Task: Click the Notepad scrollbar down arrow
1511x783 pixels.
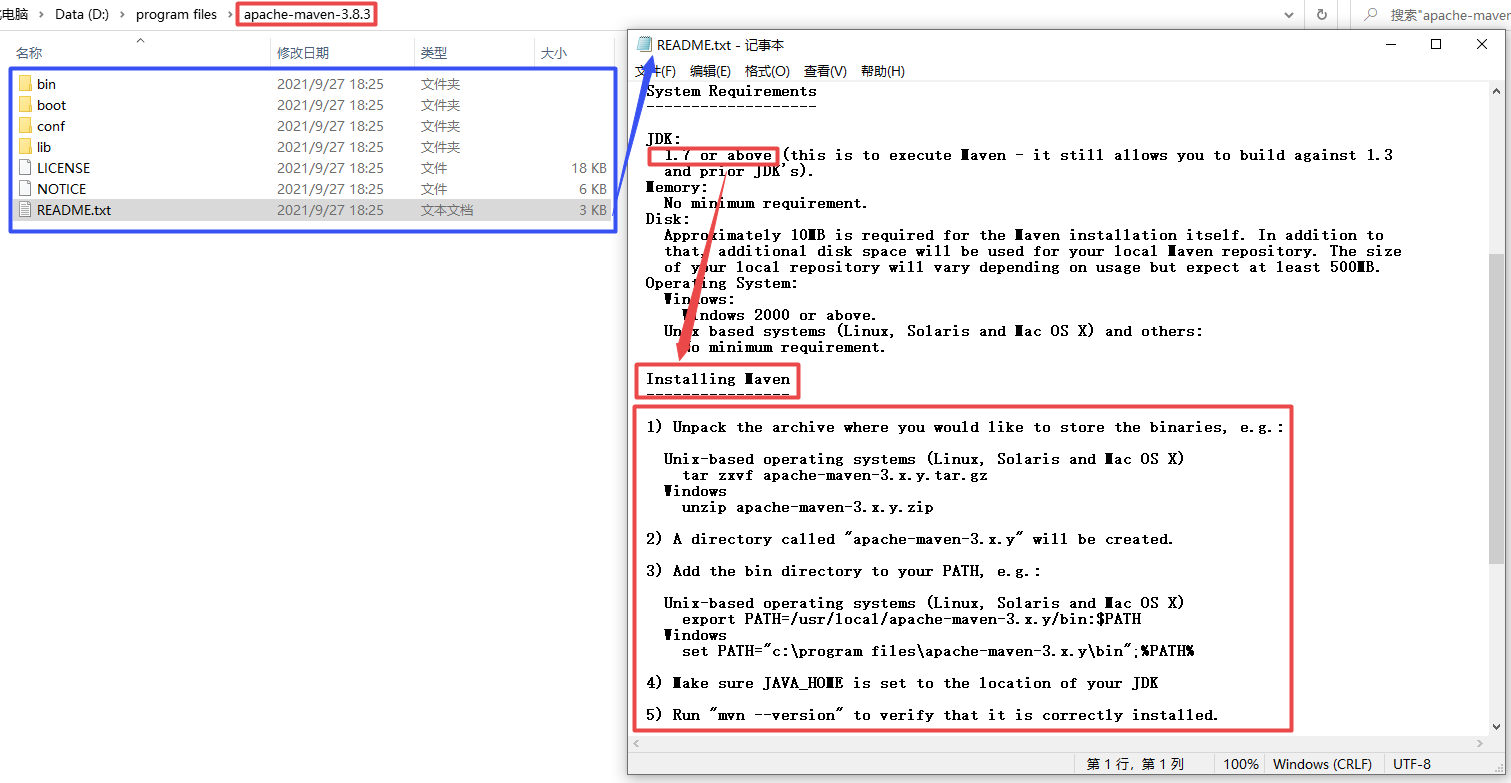Action: [x=1497, y=728]
